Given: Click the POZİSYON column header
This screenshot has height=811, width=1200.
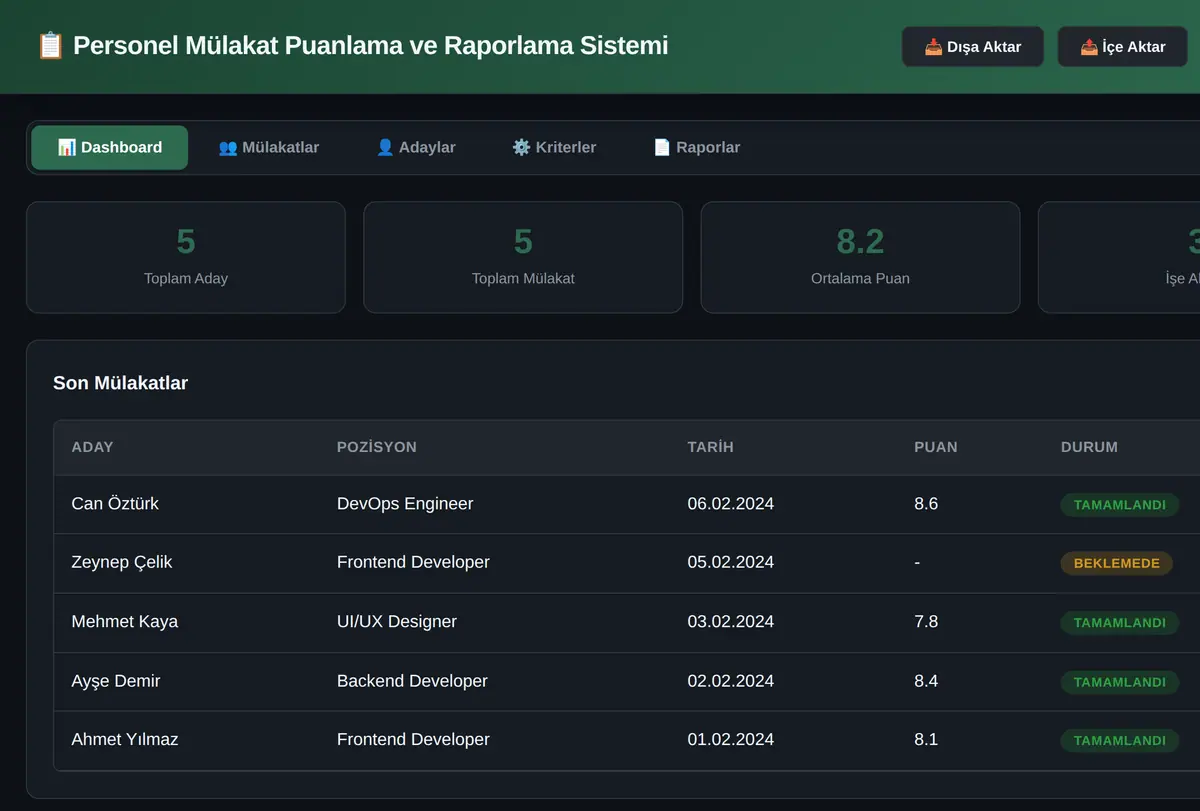Looking at the screenshot, I should coord(377,447).
